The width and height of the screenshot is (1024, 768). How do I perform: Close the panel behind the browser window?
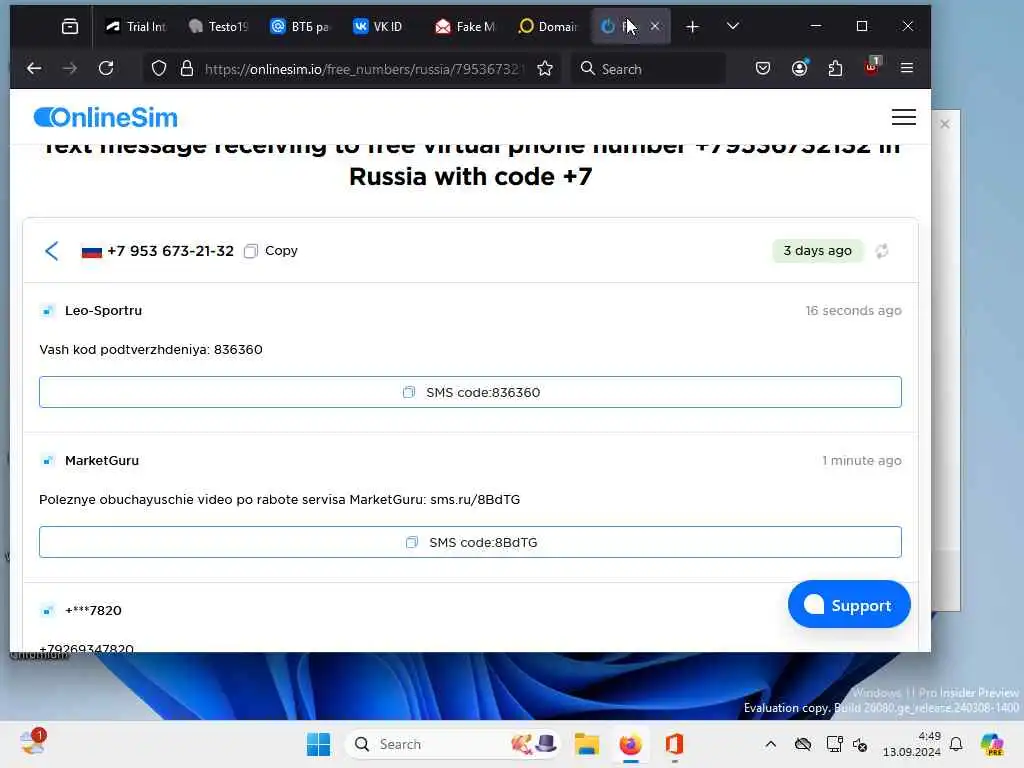pyautogui.click(x=944, y=124)
